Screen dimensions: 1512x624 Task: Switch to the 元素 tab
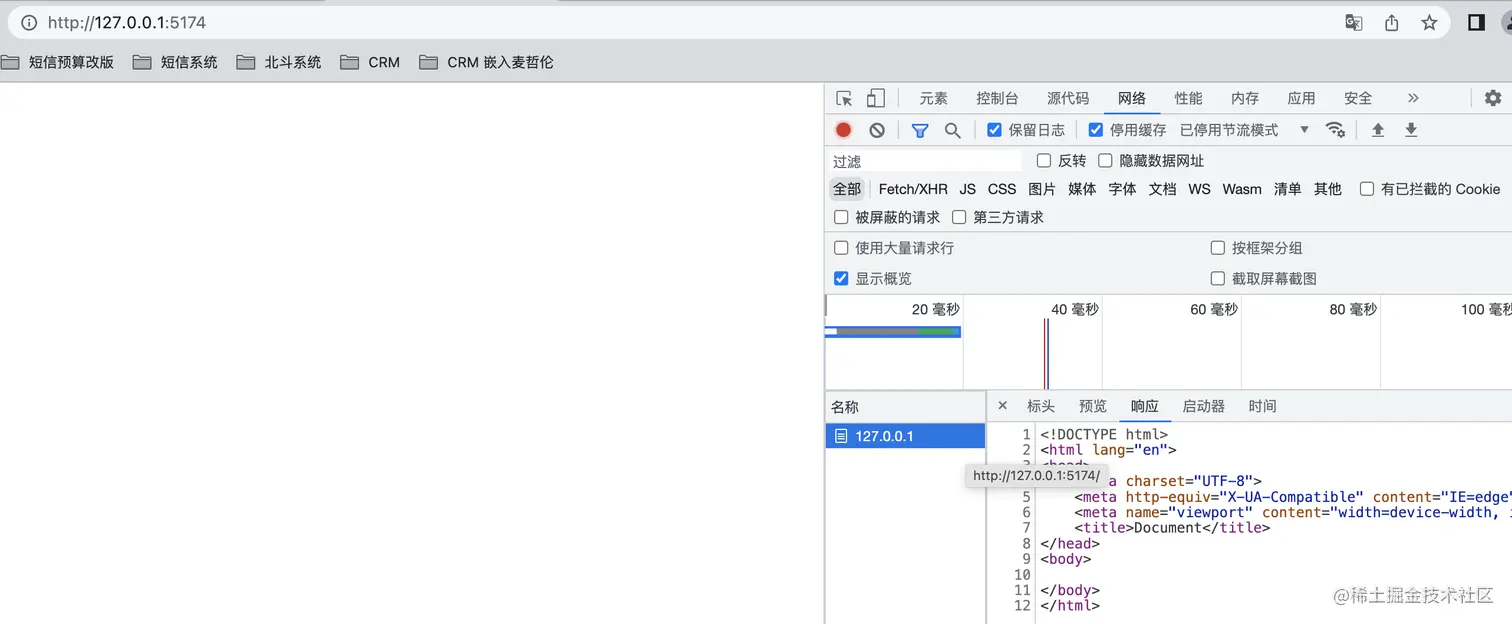(934, 98)
